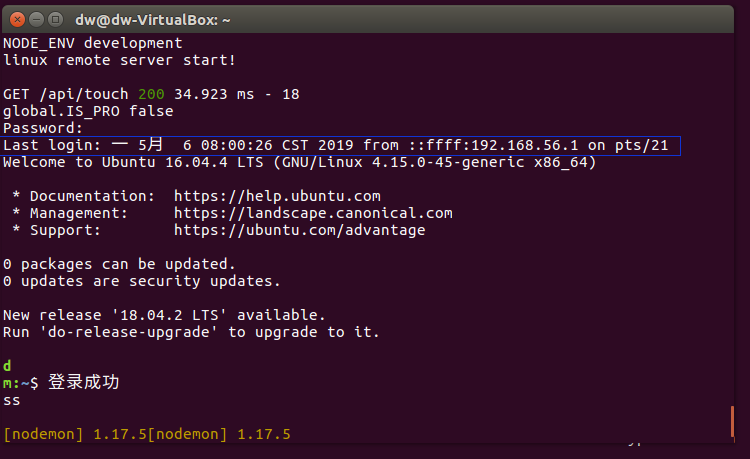This screenshot has width=750, height=459.
Task: Click the 登录成功 text at prompt
Action: [x=84, y=382]
